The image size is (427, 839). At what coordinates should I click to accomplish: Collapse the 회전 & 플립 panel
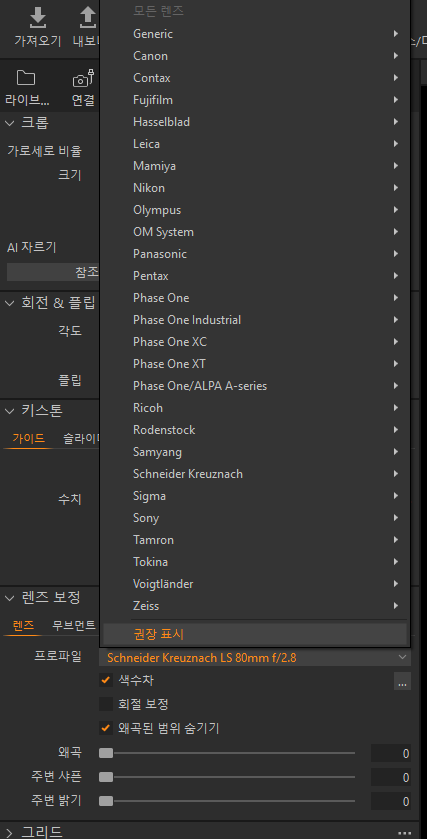[x=10, y=303]
